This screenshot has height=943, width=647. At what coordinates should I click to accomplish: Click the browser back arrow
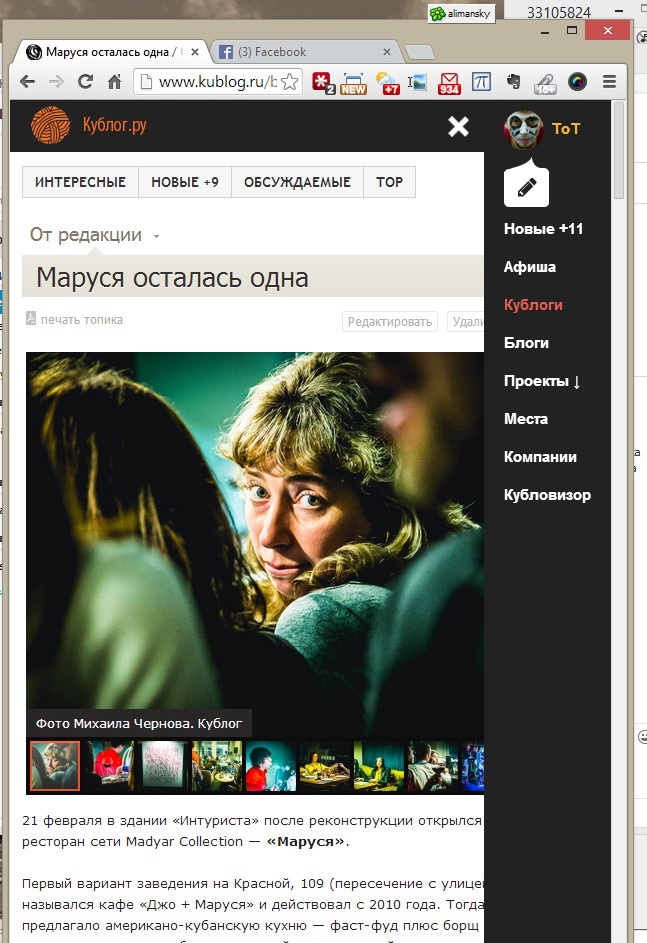point(27,82)
